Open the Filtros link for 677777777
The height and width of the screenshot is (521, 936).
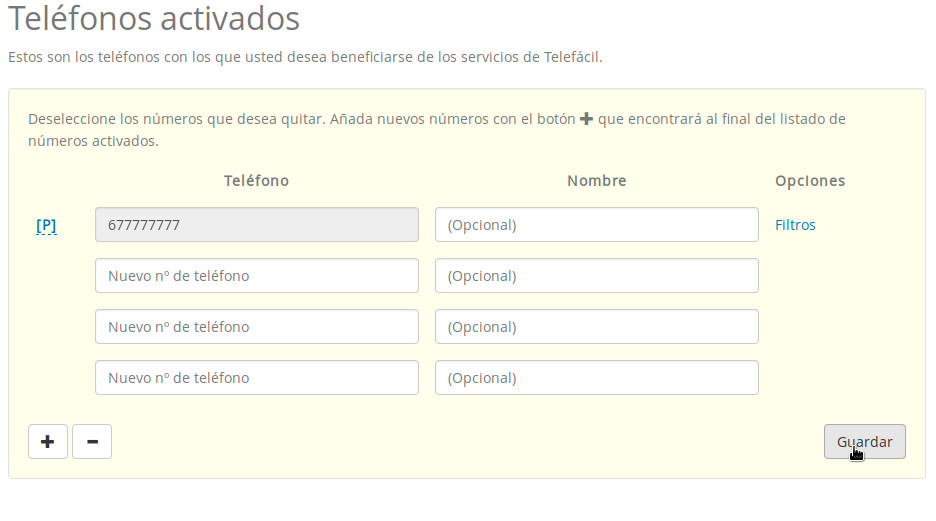coord(795,225)
